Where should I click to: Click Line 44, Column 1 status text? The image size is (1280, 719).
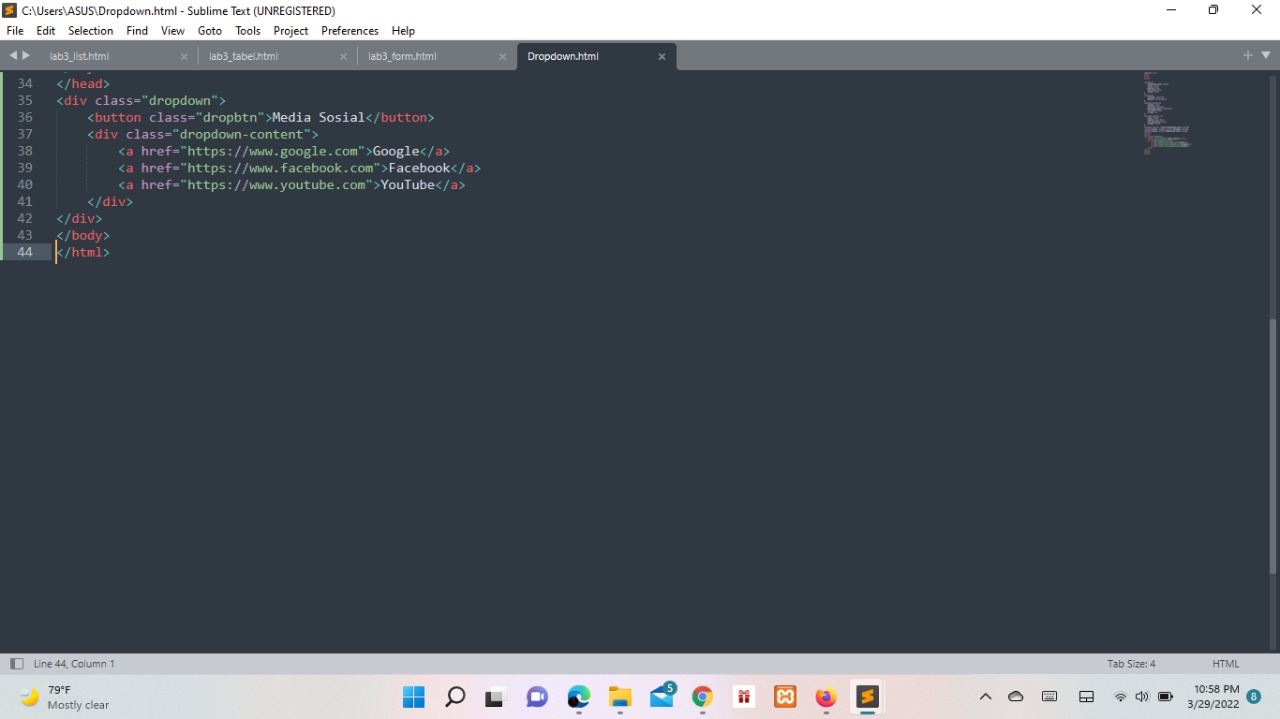click(74, 664)
